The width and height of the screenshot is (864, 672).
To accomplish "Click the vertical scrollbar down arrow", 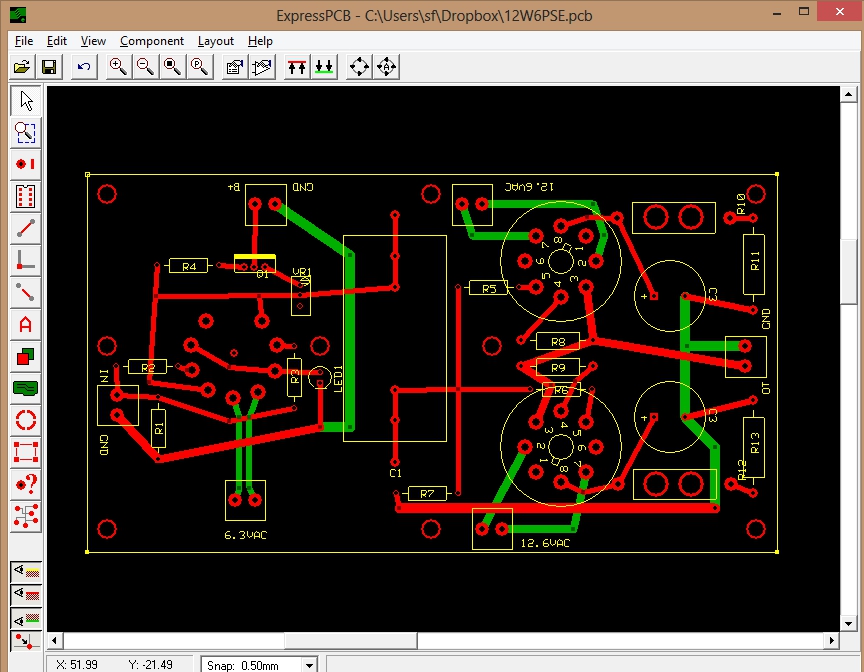I will click(x=849, y=624).
